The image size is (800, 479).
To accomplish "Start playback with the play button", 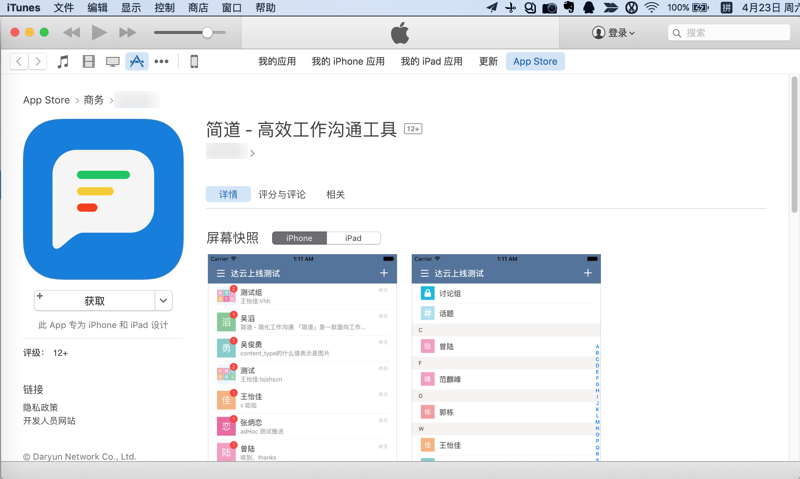I will pyautogui.click(x=99, y=33).
